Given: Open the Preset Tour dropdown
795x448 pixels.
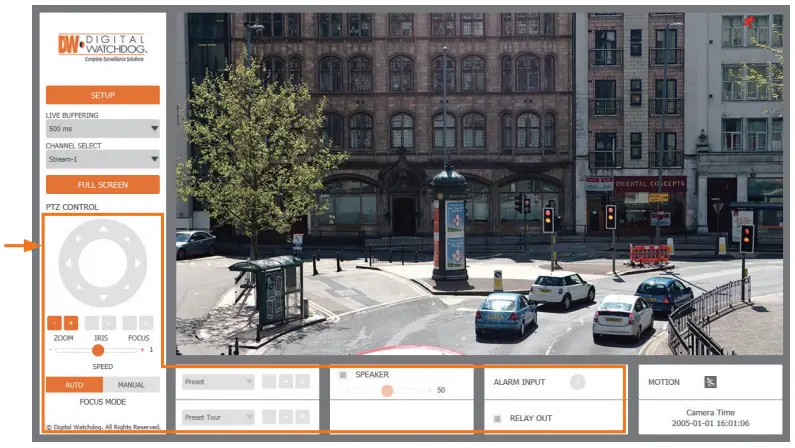Looking at the screenshot, I should click(218, 417).
